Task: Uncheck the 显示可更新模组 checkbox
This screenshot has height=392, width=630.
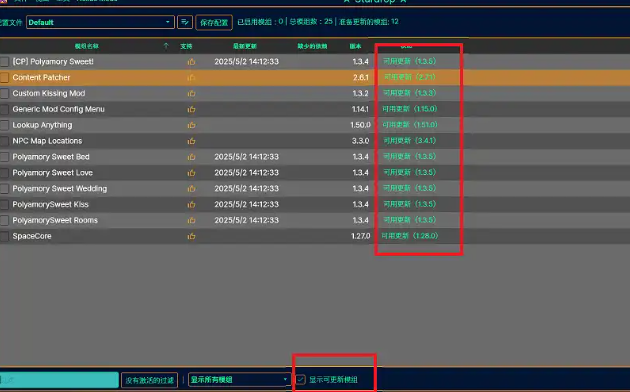Action: point(301,380)
